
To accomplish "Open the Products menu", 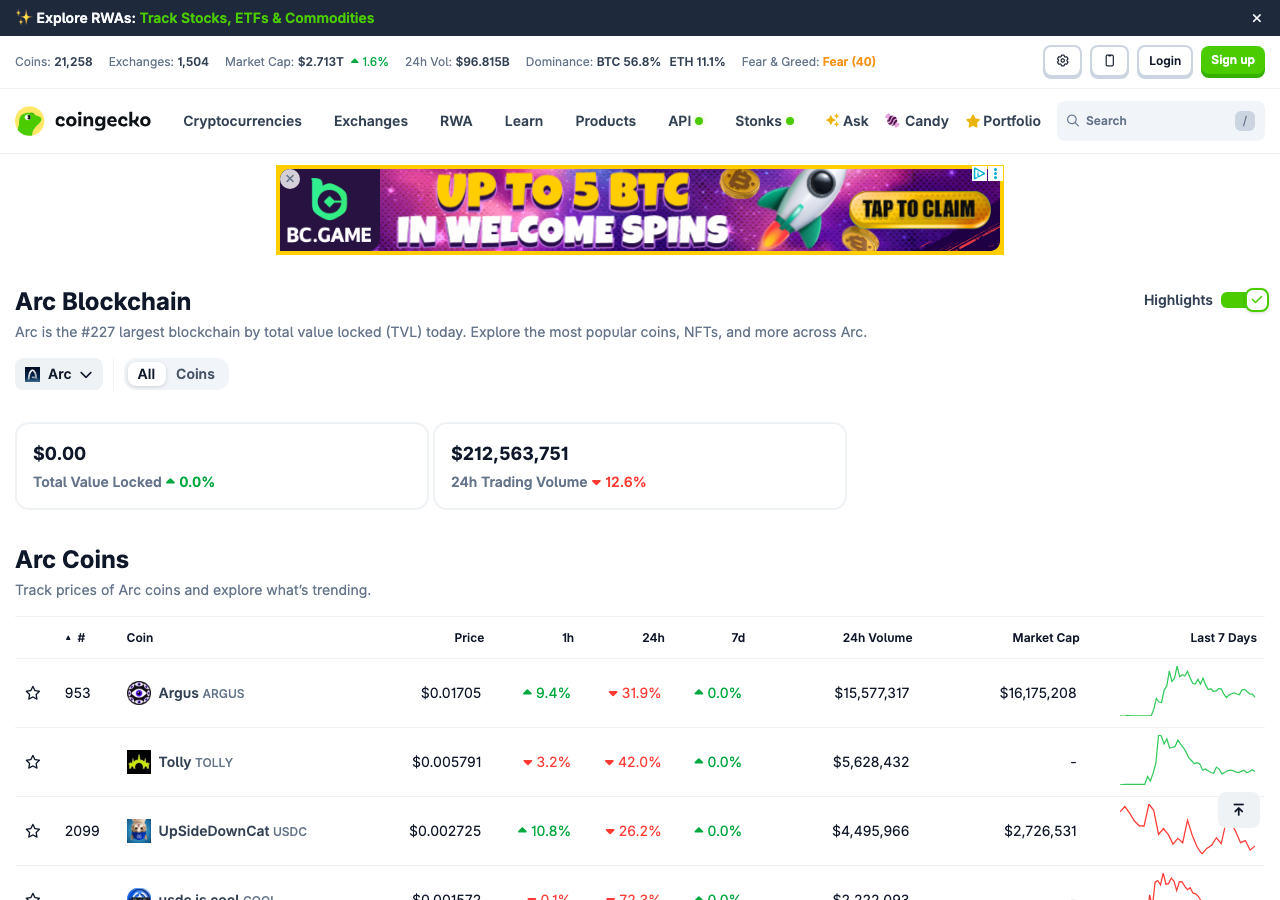I will tap(605, 121).
